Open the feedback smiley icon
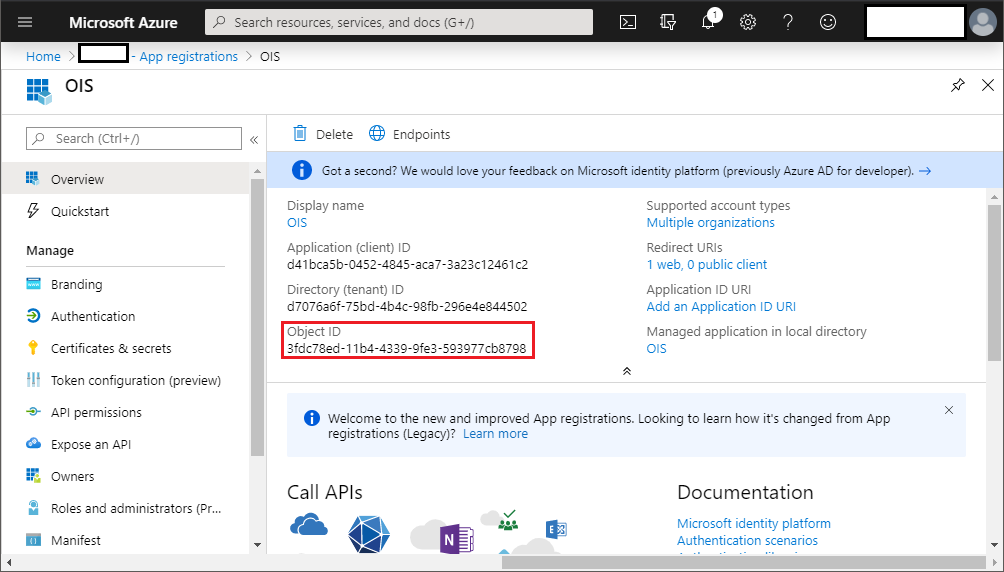The width and height of the screenshot is (1004, 572). [828, 22]
